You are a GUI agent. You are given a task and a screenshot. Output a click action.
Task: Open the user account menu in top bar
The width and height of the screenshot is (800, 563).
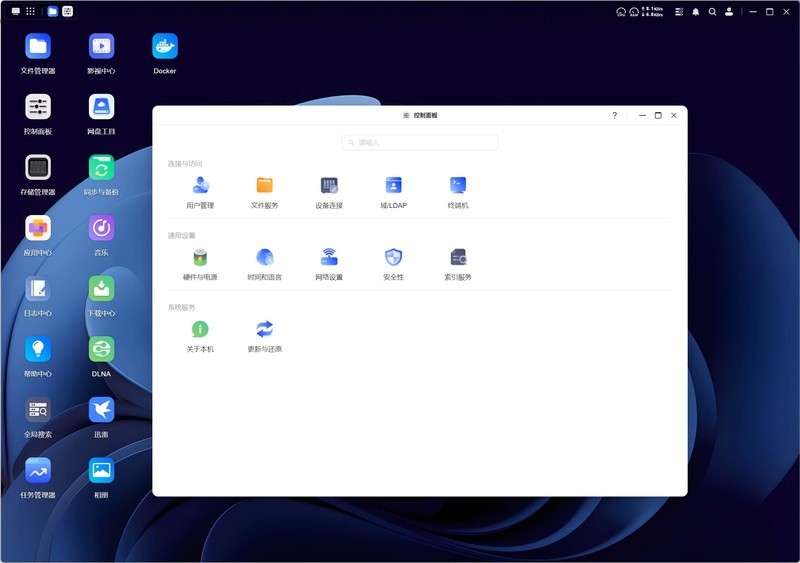728,12
